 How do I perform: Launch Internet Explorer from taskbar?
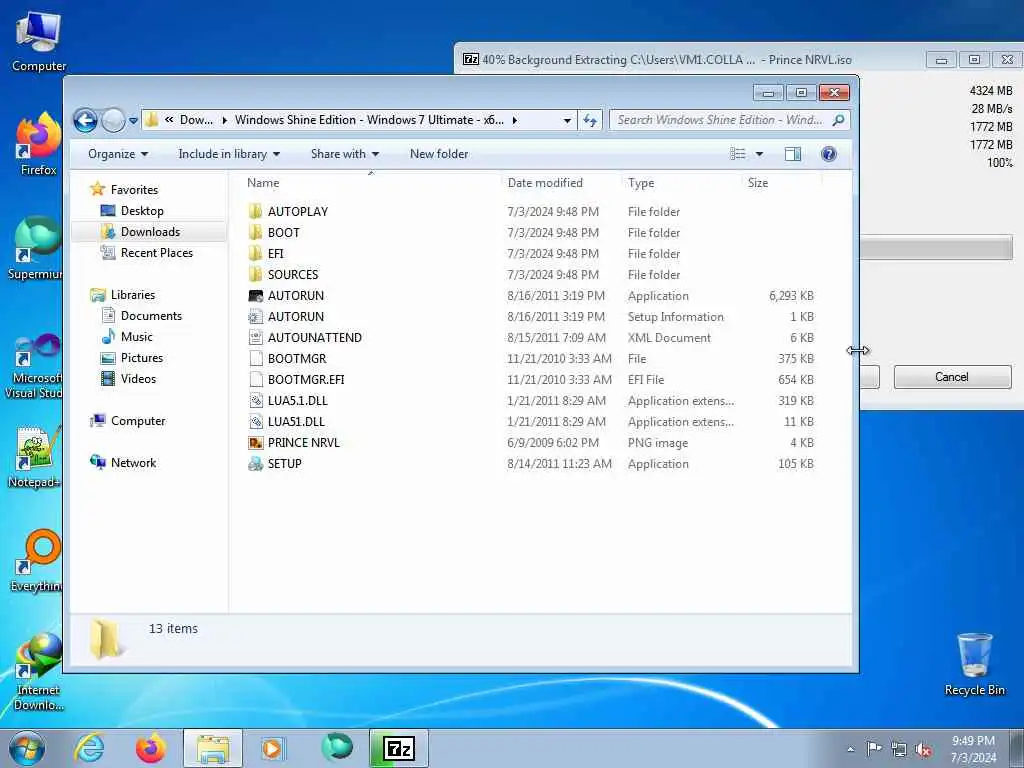[89, 748]
